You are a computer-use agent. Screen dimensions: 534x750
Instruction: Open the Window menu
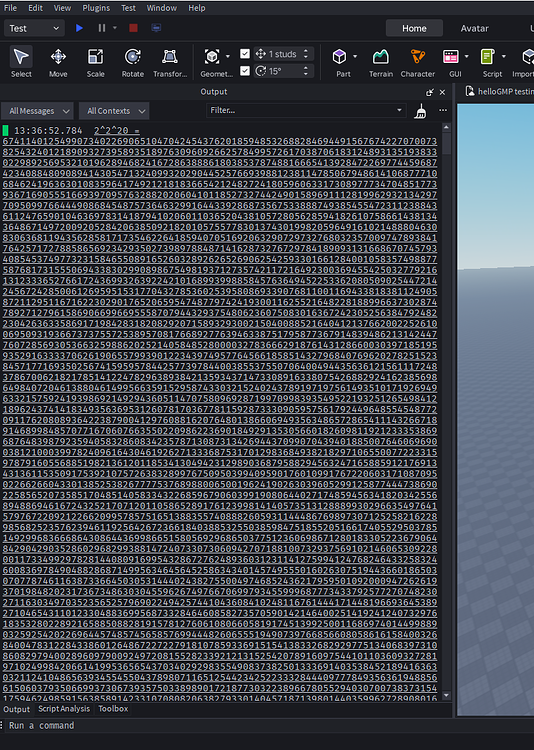(162, 8)
